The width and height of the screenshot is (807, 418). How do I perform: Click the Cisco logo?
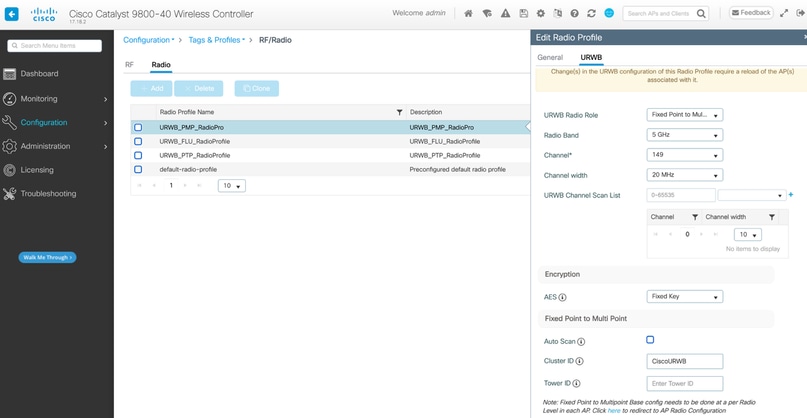click(44, 14)
